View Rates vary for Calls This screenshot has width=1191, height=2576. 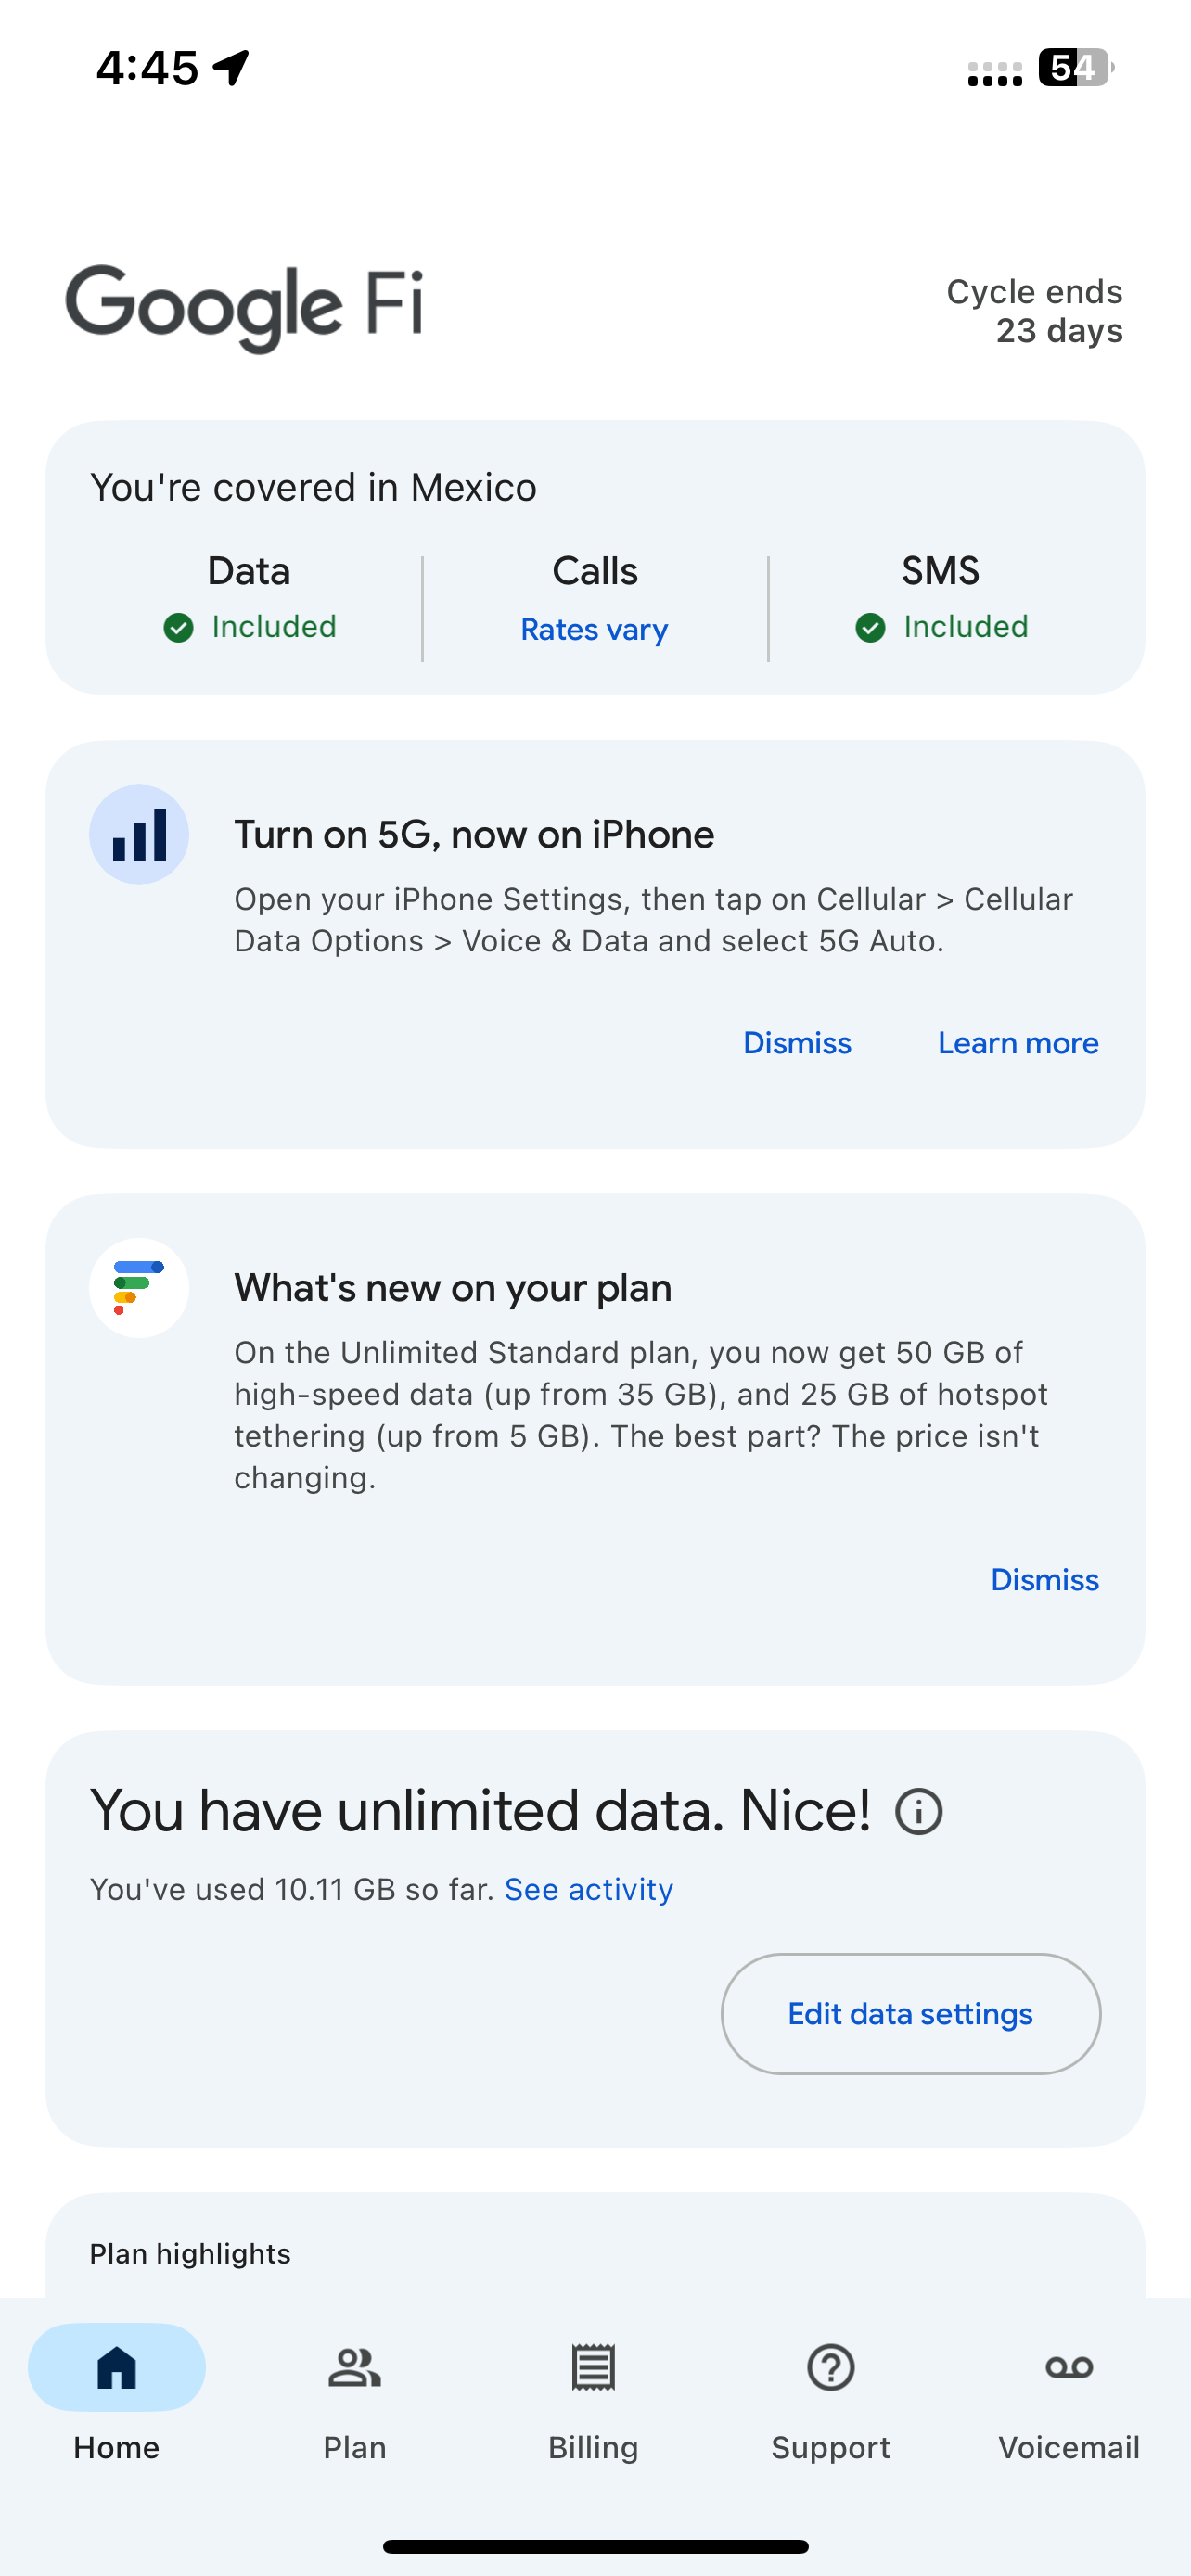coord(594,630)
